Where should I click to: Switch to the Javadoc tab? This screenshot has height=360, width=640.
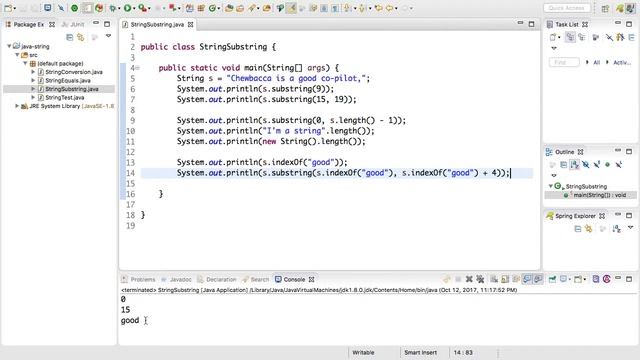coord(176,280)
